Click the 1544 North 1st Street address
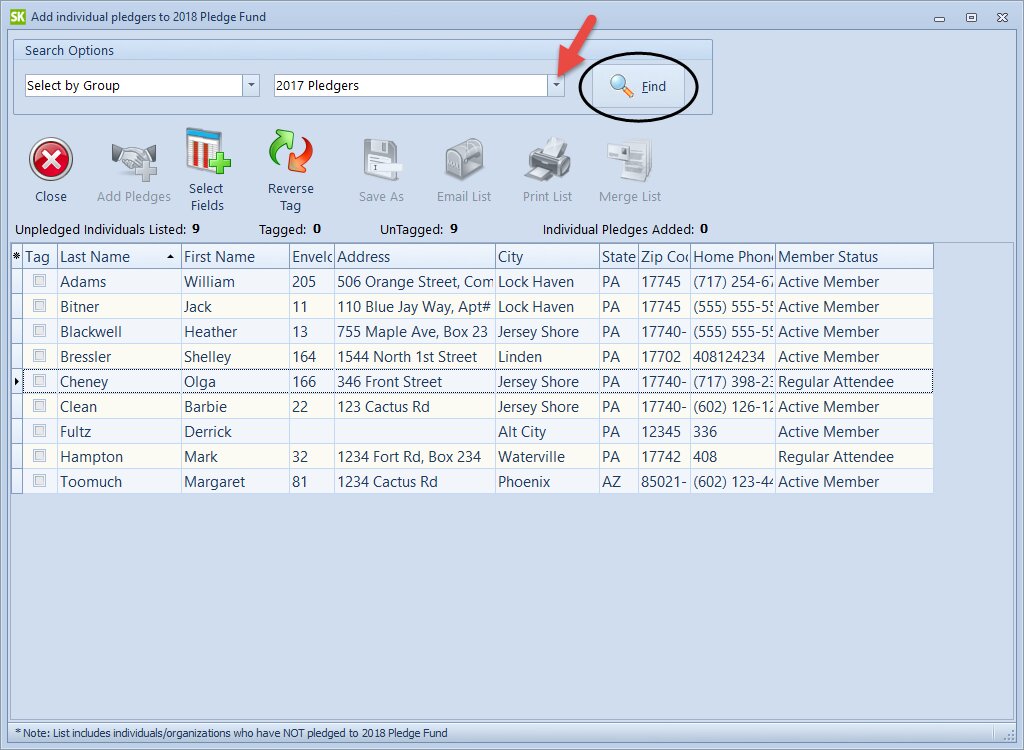 click(415, 357)
